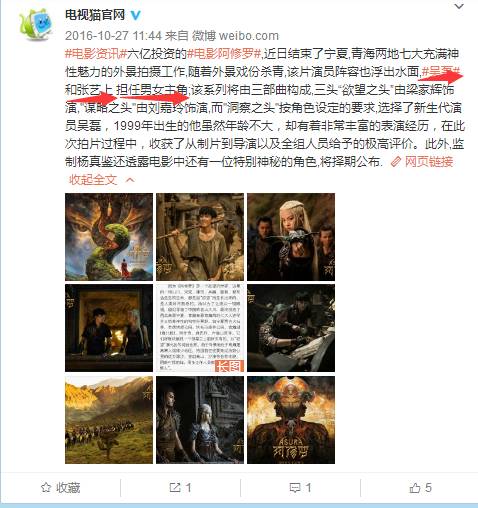Click the collapse arrow beside 收起全文
Viewport: 478px width, 508px height.
tap(130, 180)
